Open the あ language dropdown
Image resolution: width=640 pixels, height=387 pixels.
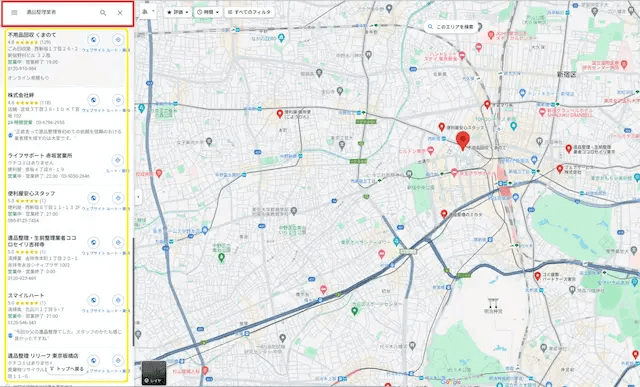pos(148,12)
